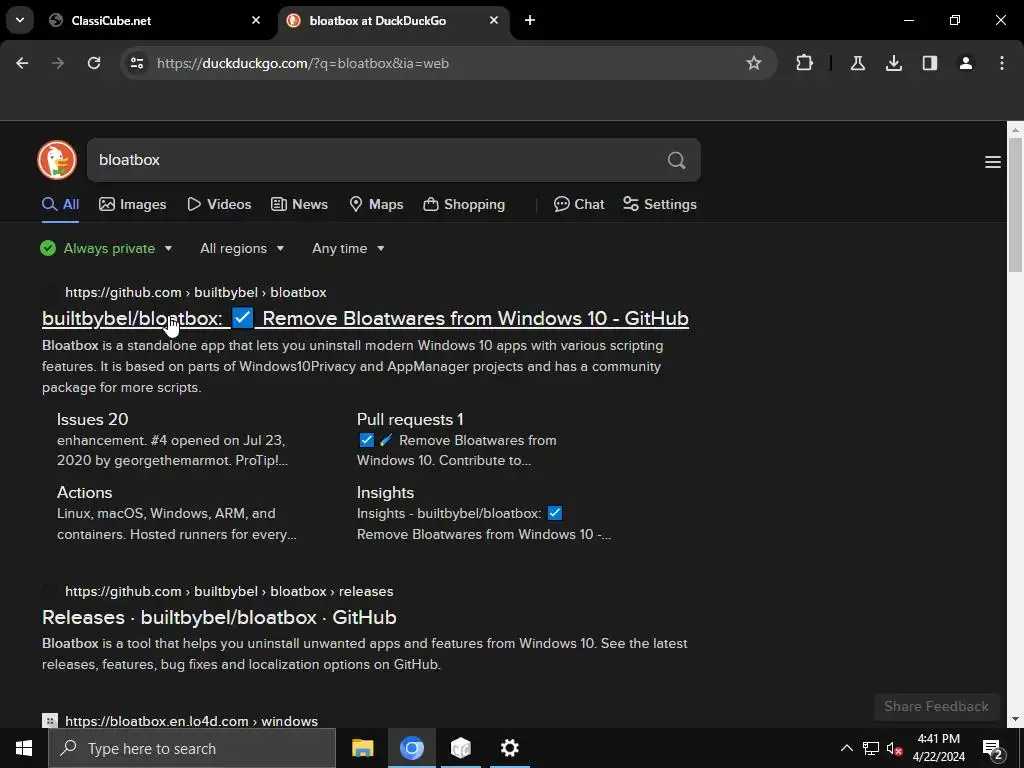Expand the All regions dropdown
The height and width of the screenshot is (768, 1024).
pos(242,248)
